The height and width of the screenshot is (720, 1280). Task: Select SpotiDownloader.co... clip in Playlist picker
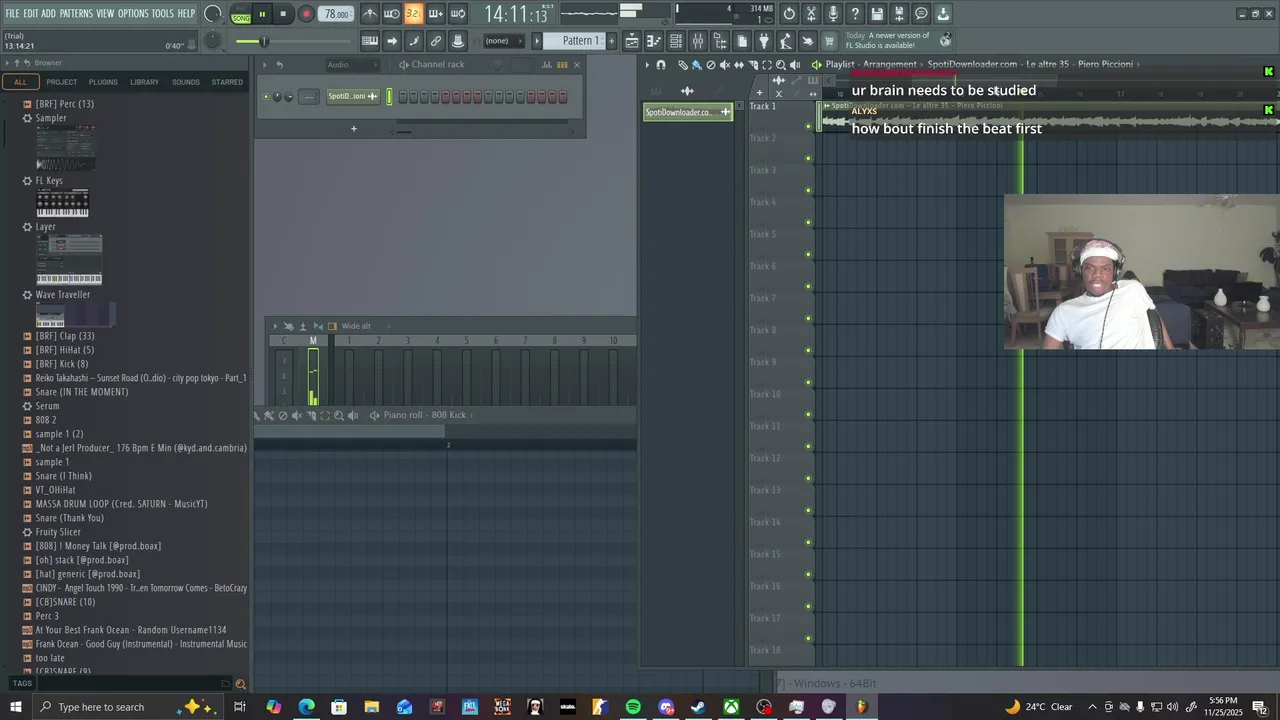click(x=688, y=112)
